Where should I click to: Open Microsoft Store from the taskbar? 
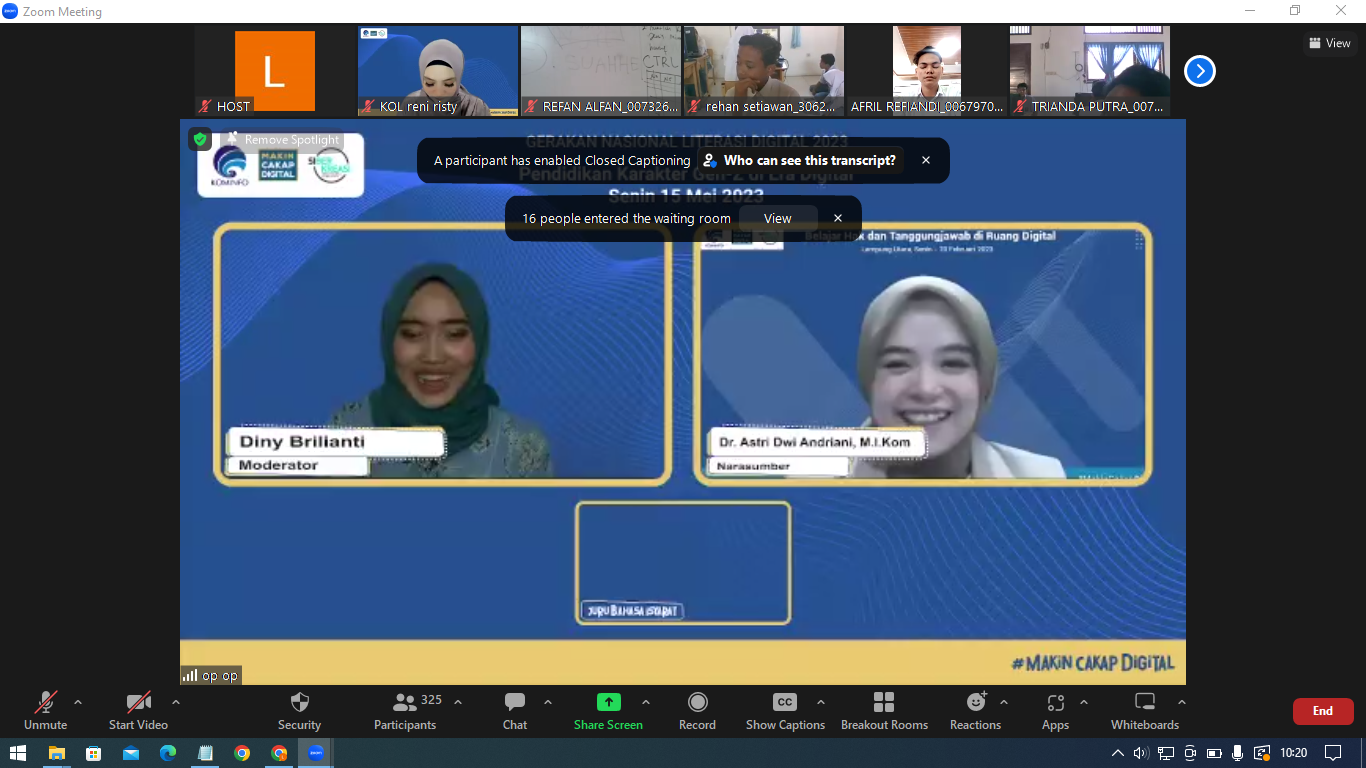(x=94, y=753)
